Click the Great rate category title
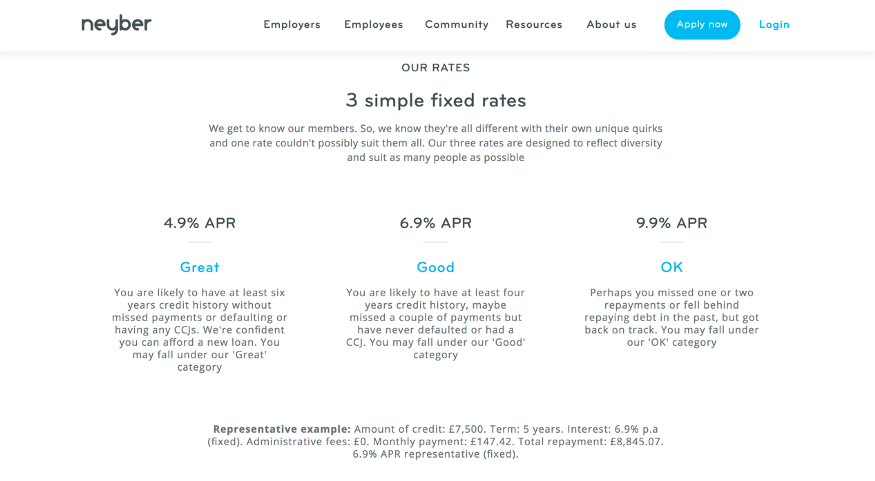 click(x=200, y=267)
